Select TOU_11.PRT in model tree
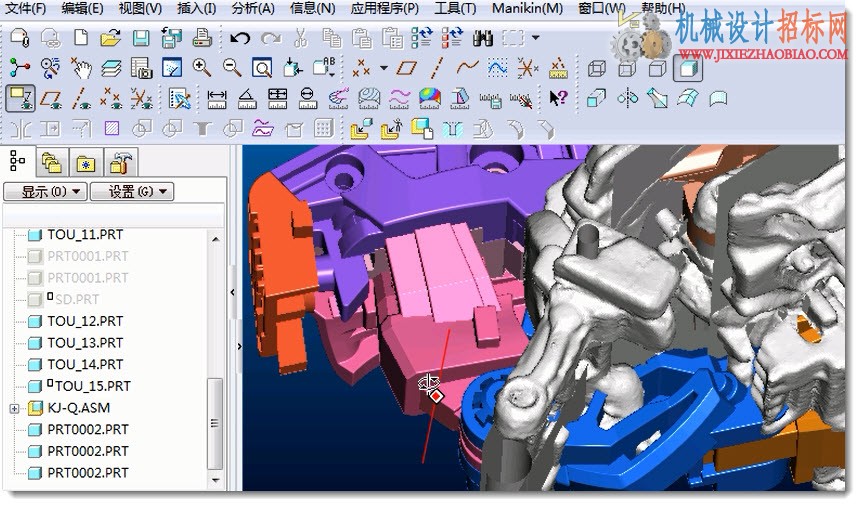This screenshot has height=506, width=860. point(85,235)
